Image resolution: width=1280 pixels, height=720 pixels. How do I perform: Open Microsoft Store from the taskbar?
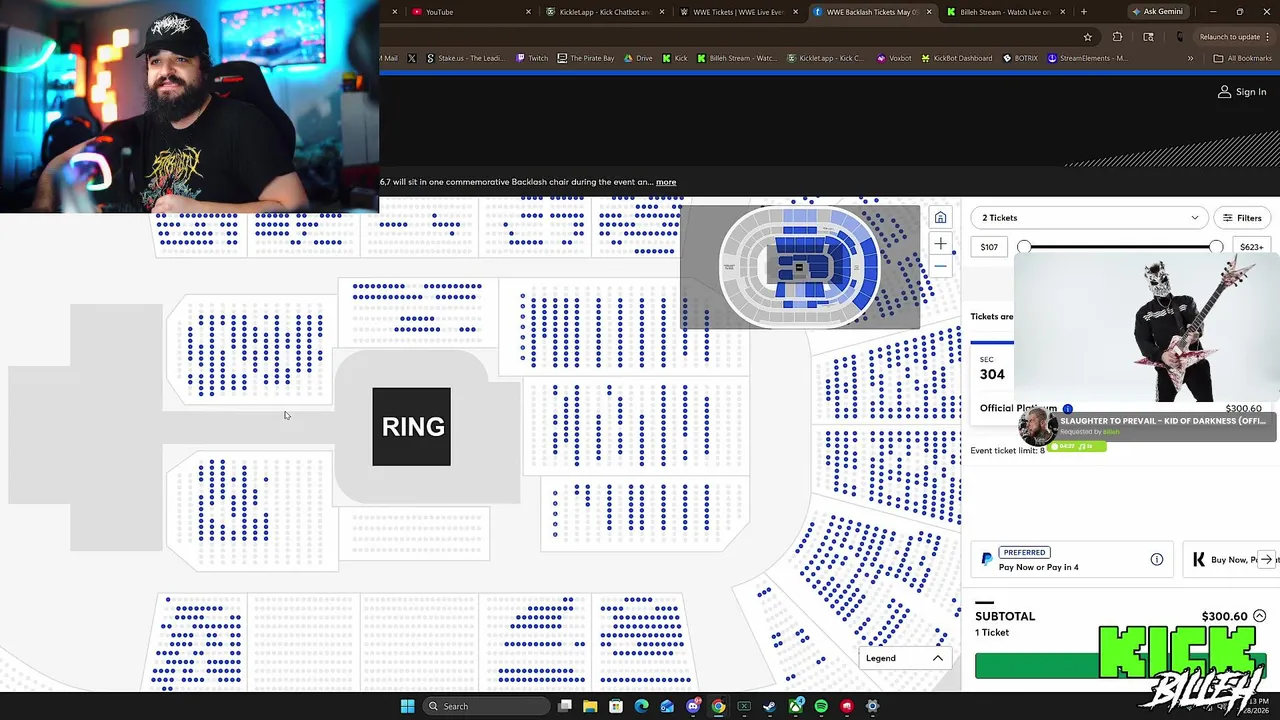(x=616, y=706)
